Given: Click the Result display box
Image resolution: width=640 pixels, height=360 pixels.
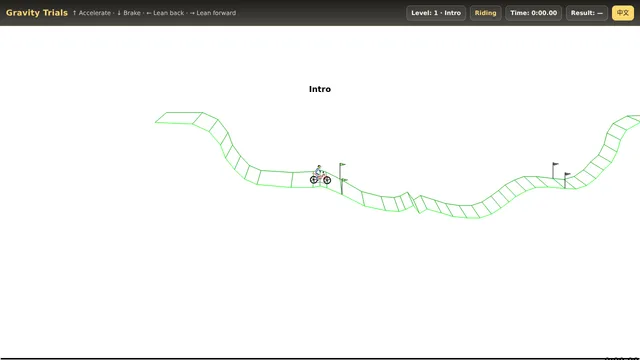Looking at the screenshot, I should click(587, 13).
